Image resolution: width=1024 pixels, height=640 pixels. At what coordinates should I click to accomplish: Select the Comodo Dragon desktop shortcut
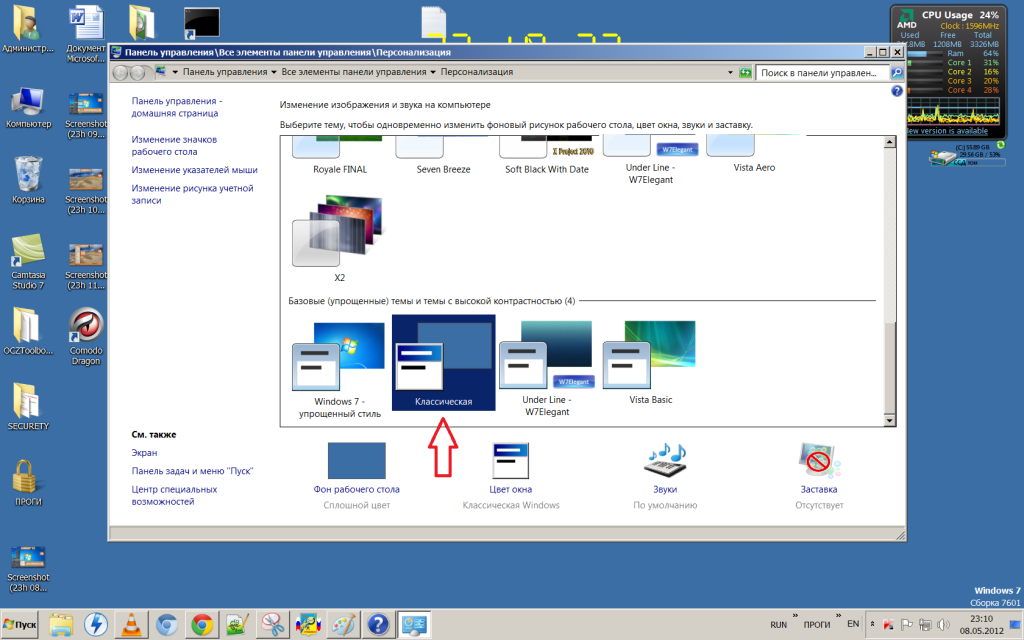pyautogui.click(x=86, y=336)
